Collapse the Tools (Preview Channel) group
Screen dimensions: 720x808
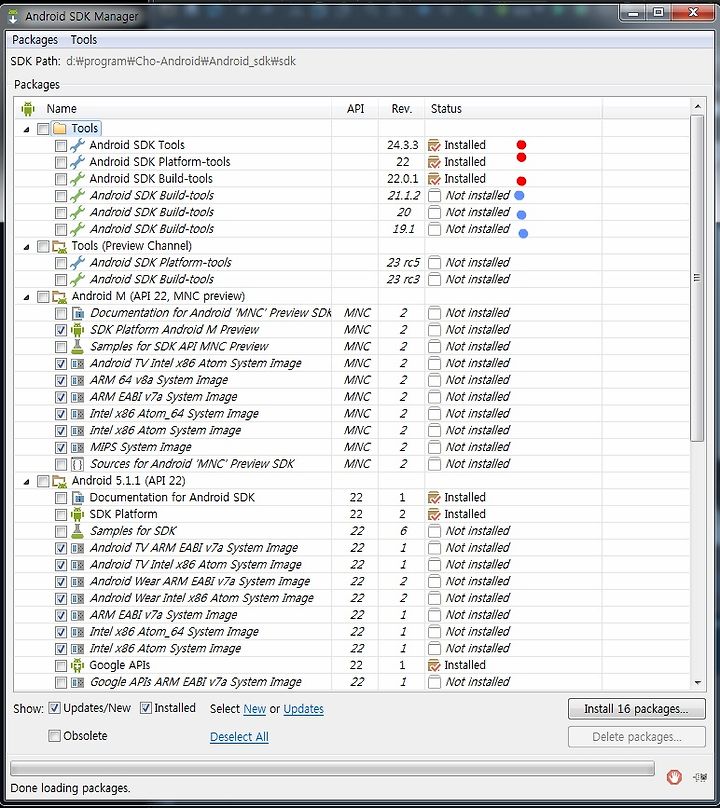coord(26,247)
